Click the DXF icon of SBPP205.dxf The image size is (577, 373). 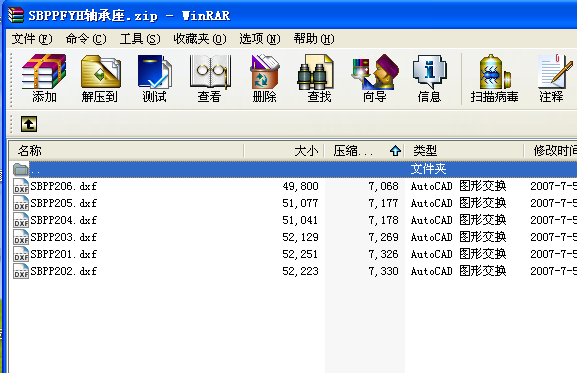pyautogui.click(x=21, y=203)
